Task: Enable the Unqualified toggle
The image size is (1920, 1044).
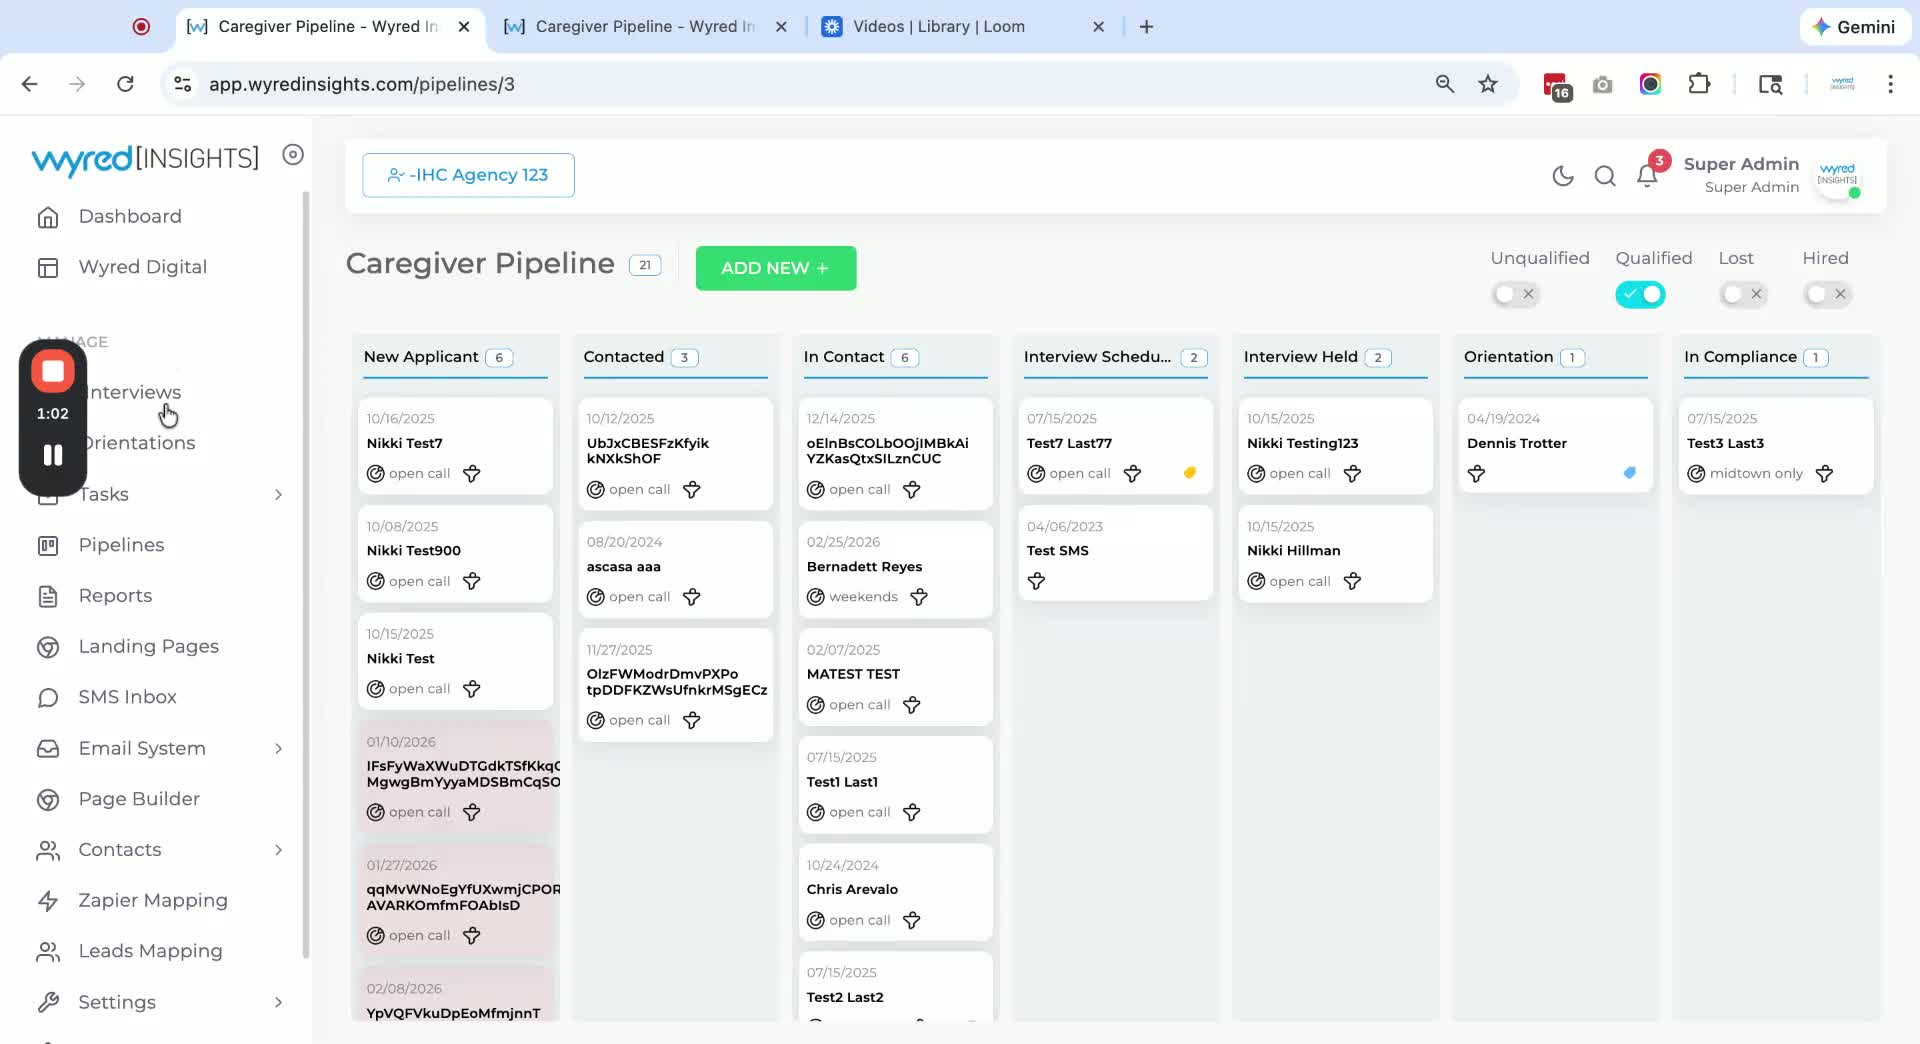Action: click(x=1515, y=294)
